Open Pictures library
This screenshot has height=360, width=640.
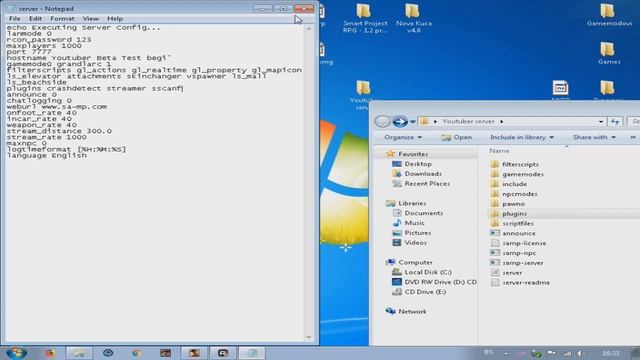coord(418,233)
